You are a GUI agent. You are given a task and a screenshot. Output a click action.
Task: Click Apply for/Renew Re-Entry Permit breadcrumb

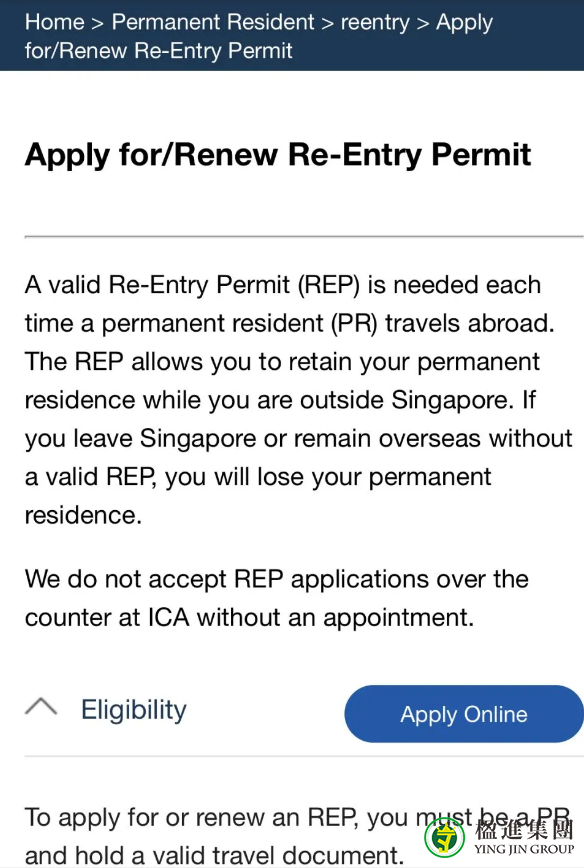pos(259,37)
